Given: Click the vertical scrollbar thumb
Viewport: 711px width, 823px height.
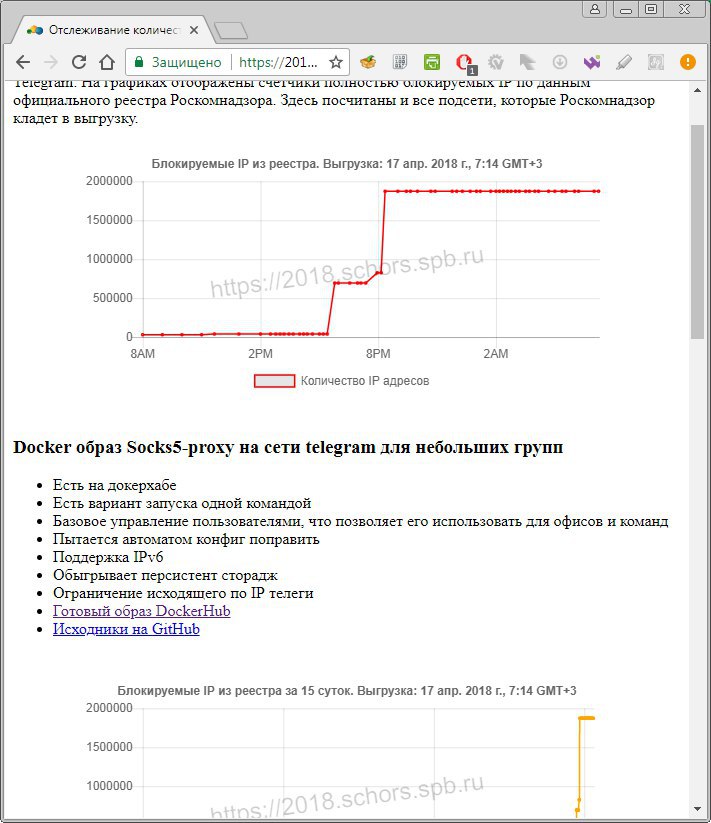Looking at the screenshot, I should click(697, 231).
